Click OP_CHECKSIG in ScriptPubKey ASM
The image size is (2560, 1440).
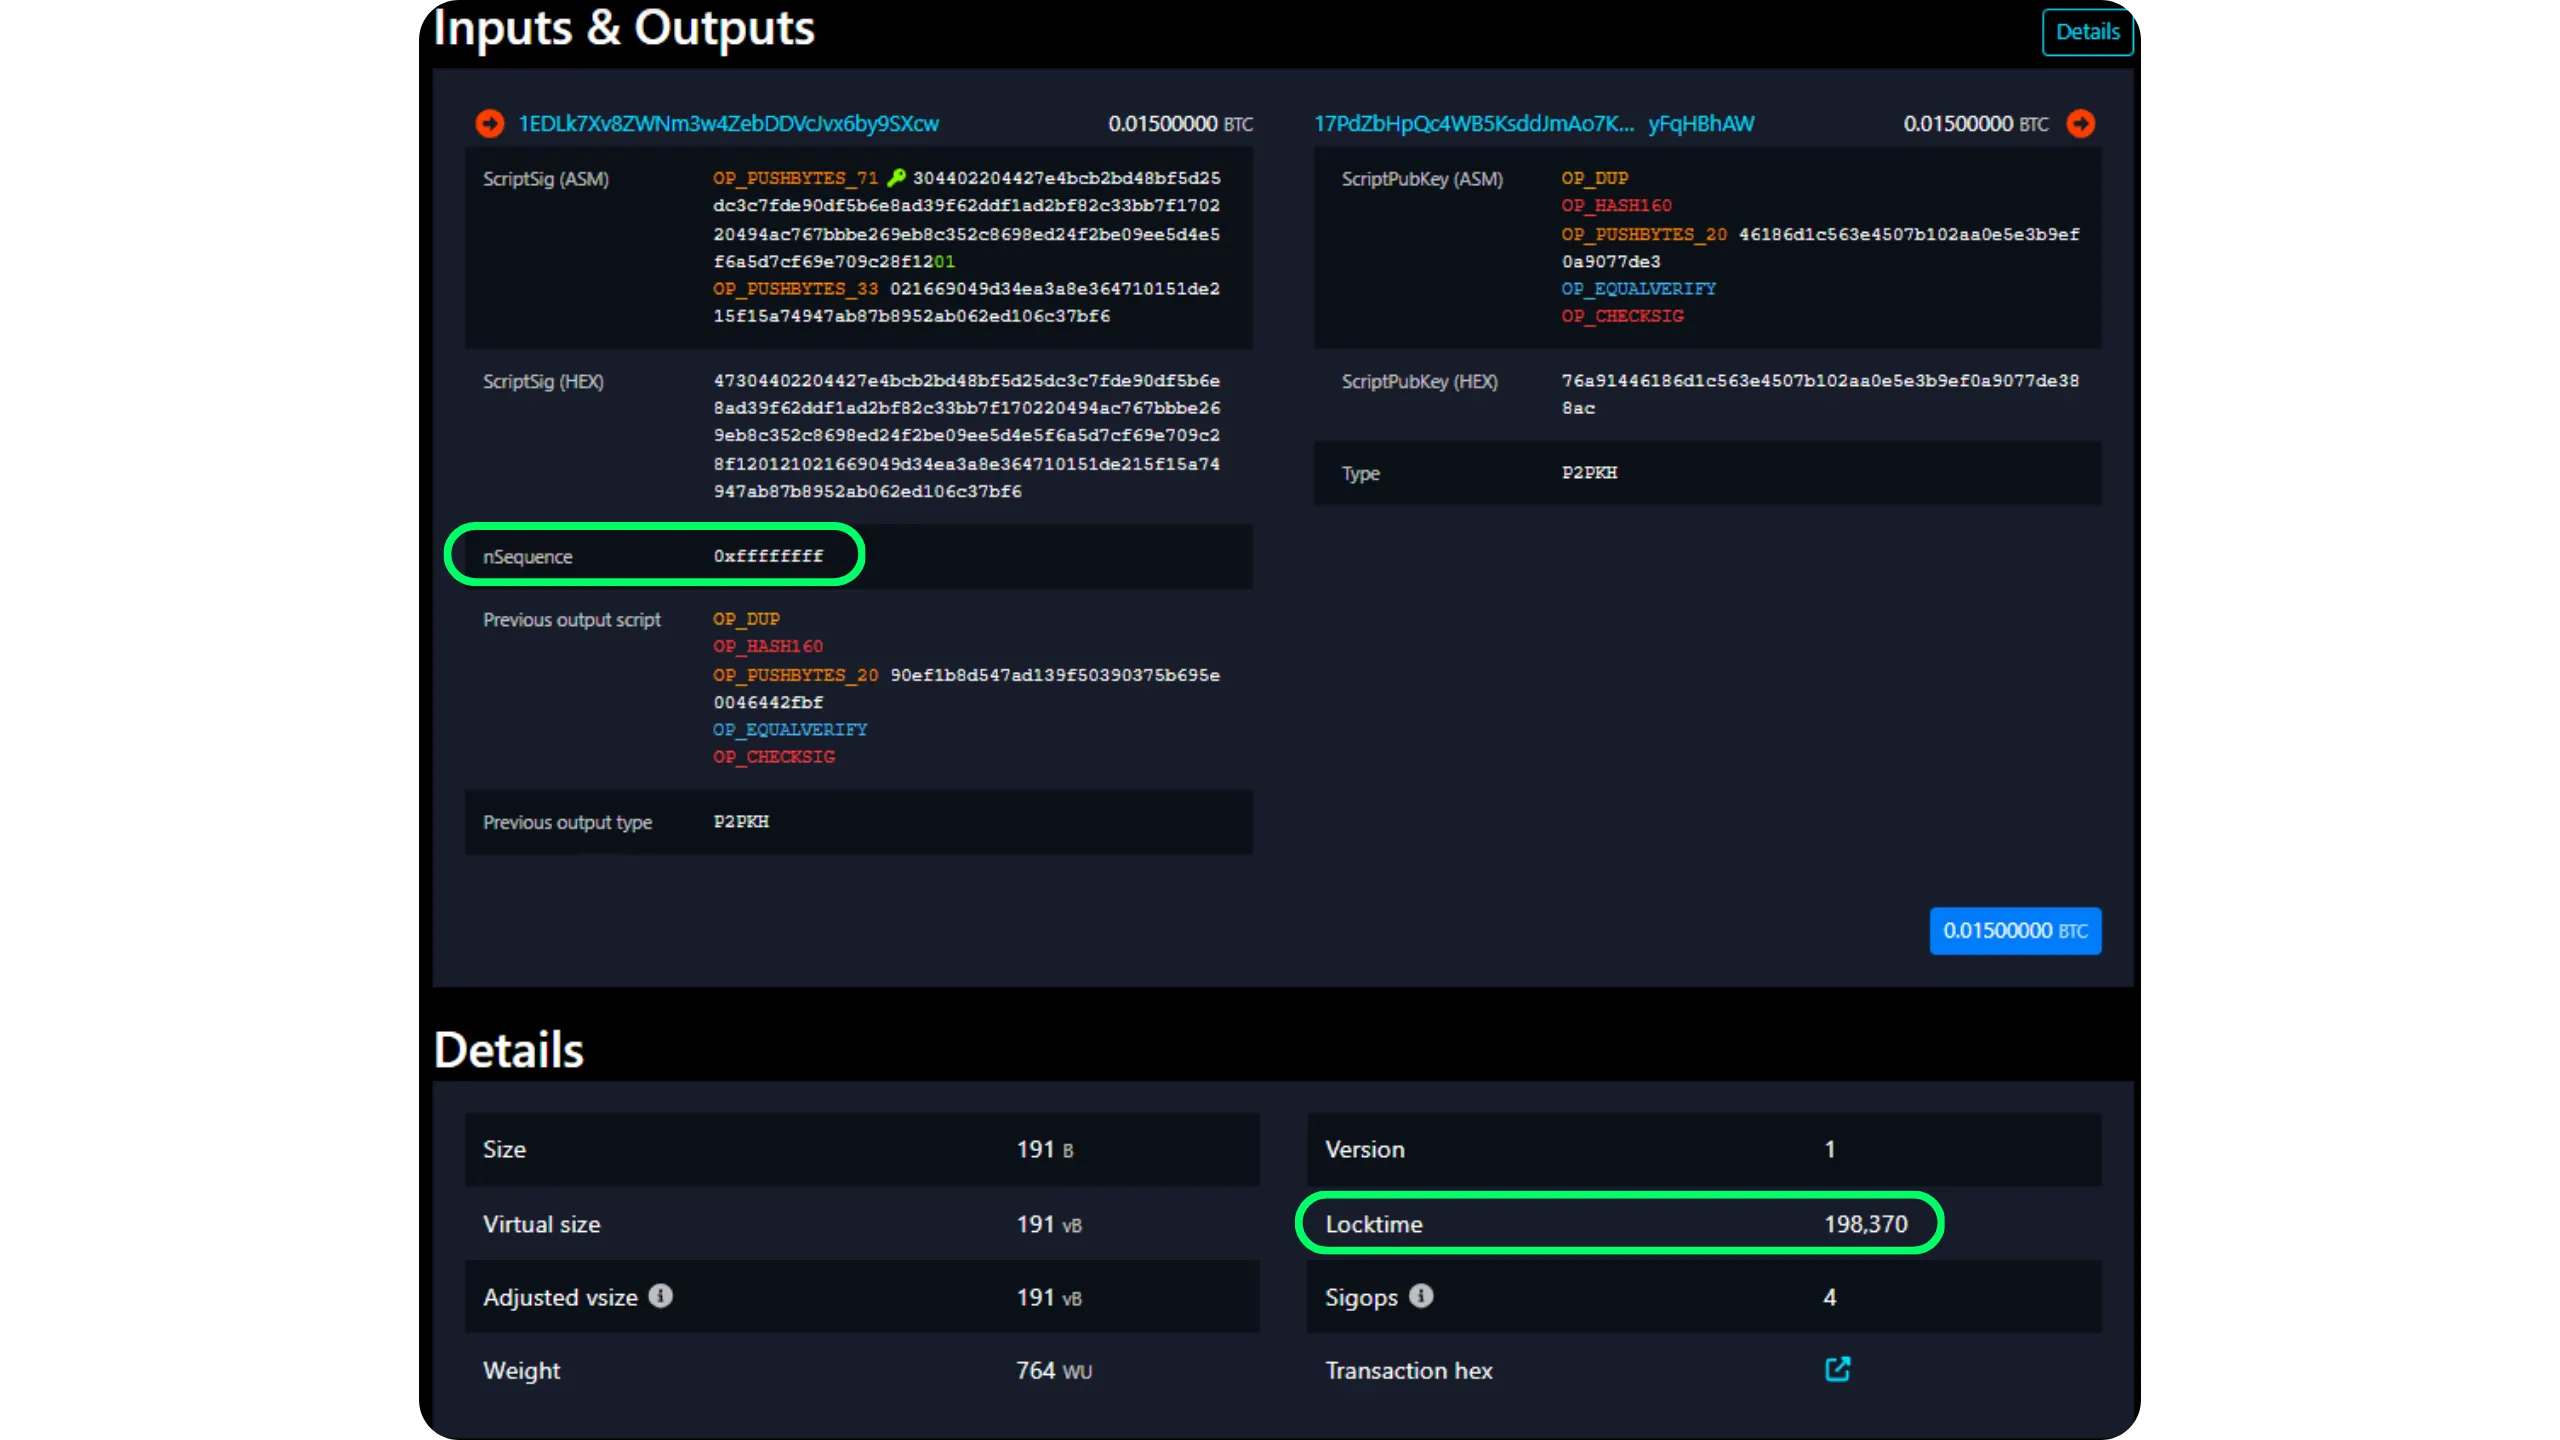click(1623, 316)
